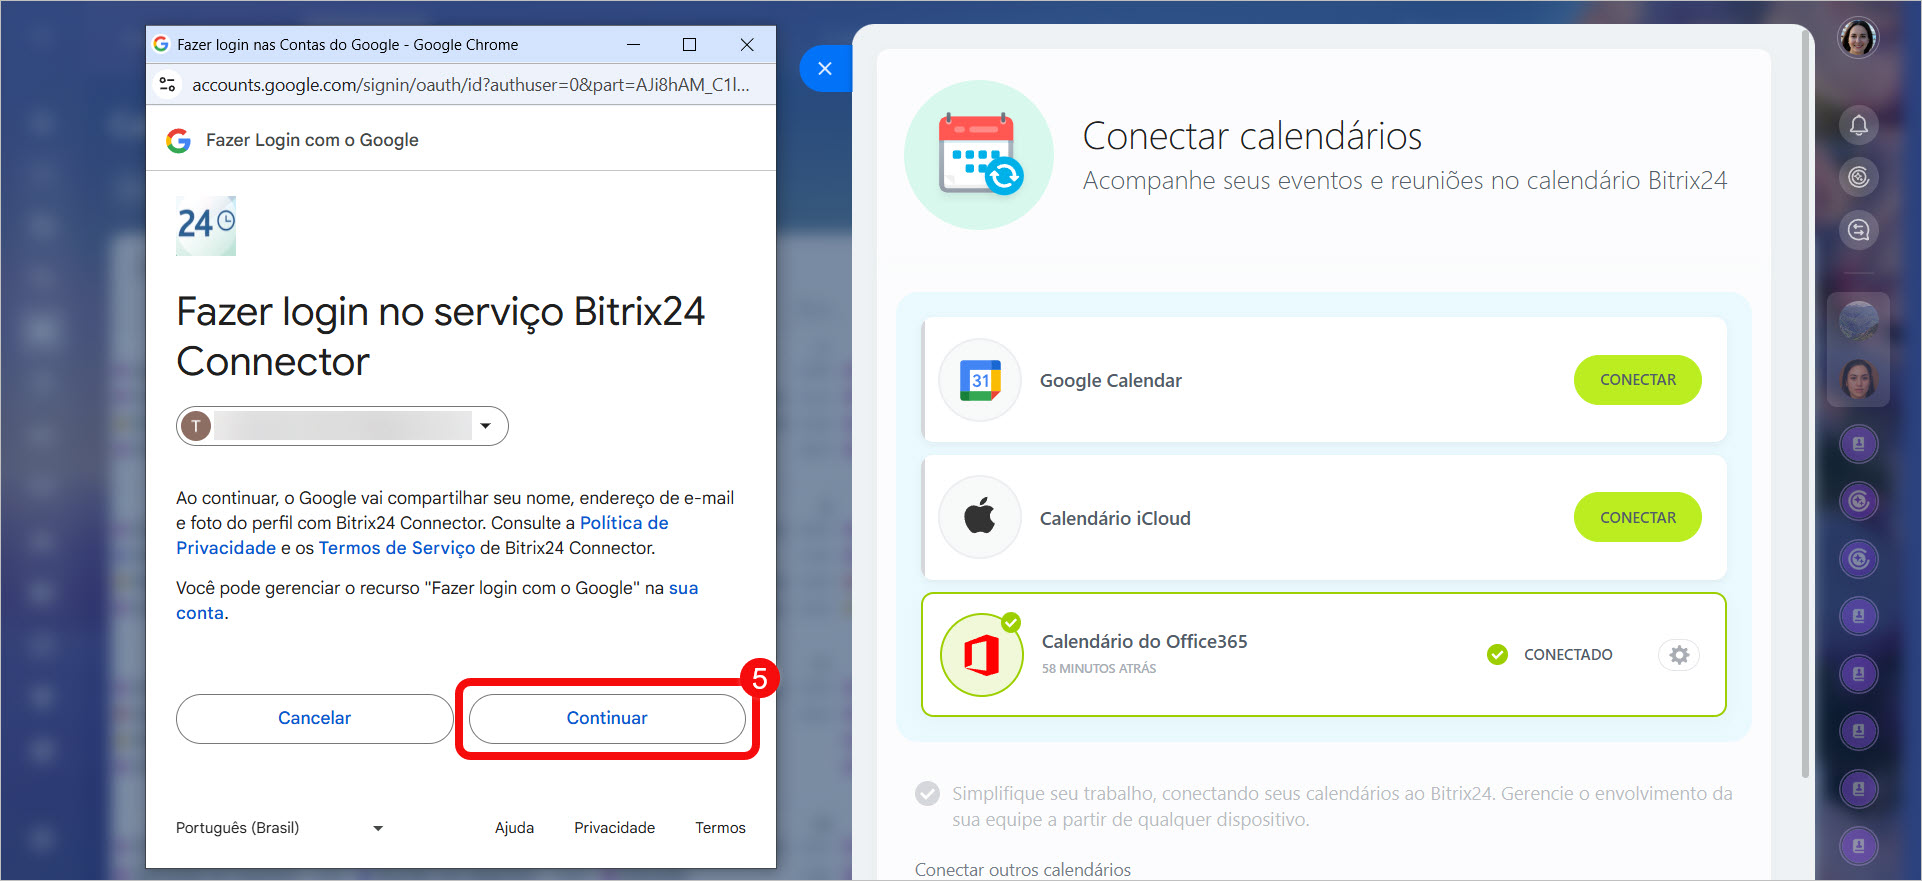Open Office365 calendar settings gear

tap(1679, 655)
